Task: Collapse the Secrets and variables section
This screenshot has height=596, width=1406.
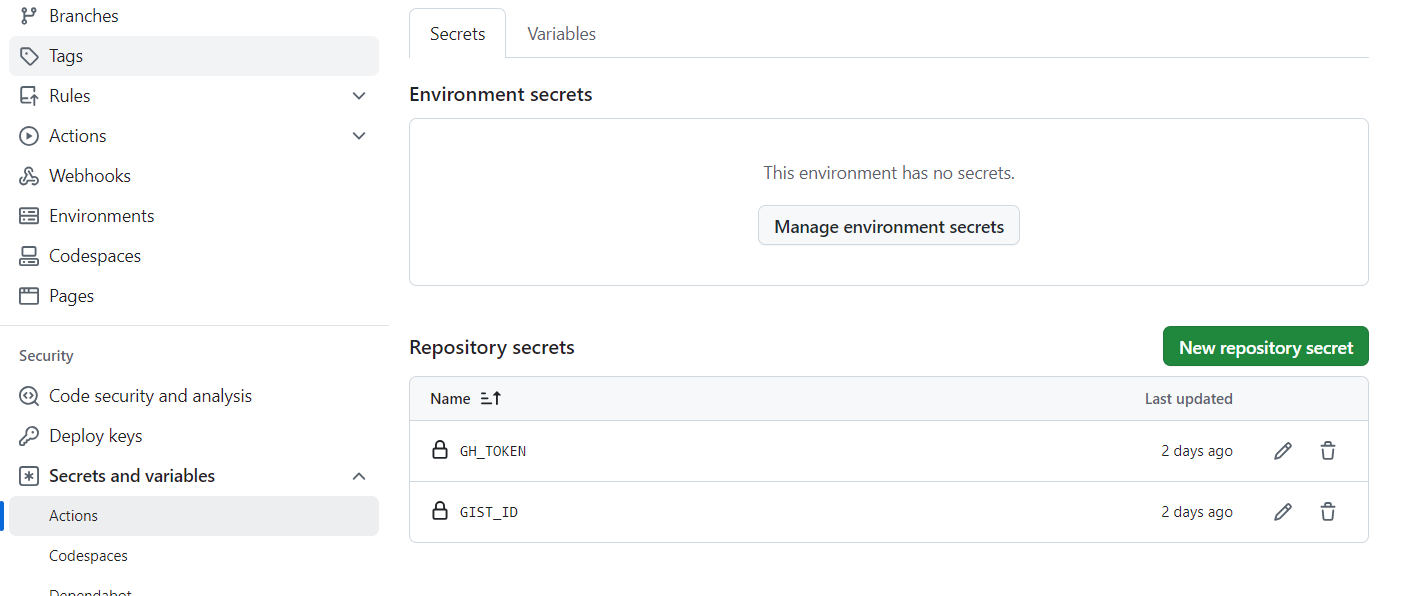Action: pyautogui.click(x=359, y=476)
